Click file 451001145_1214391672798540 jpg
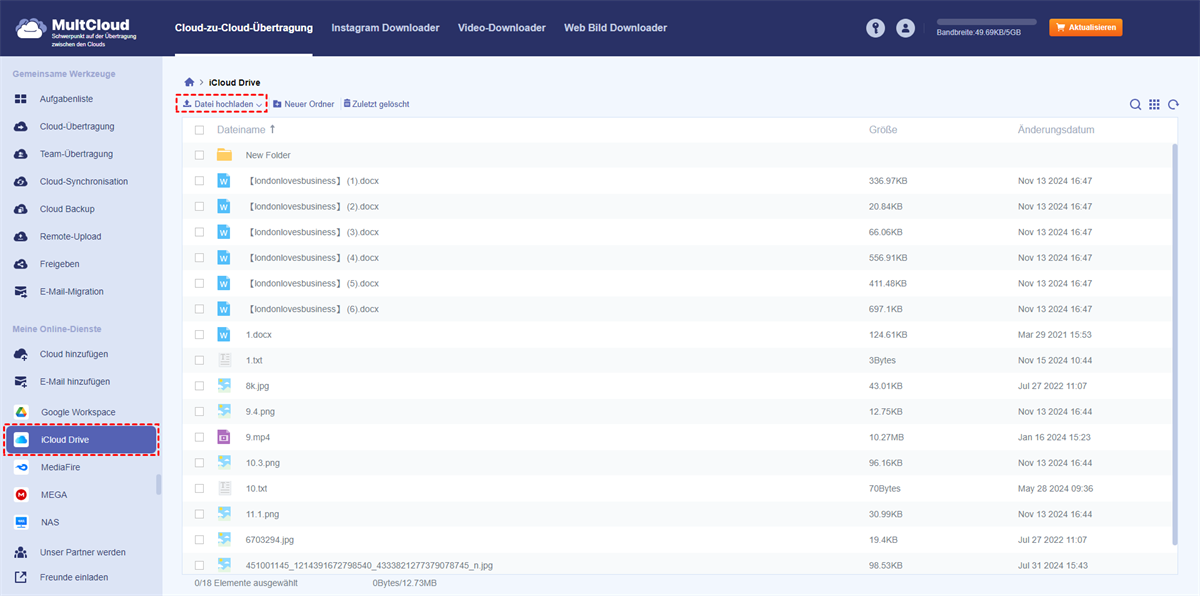 pos(369,565)
